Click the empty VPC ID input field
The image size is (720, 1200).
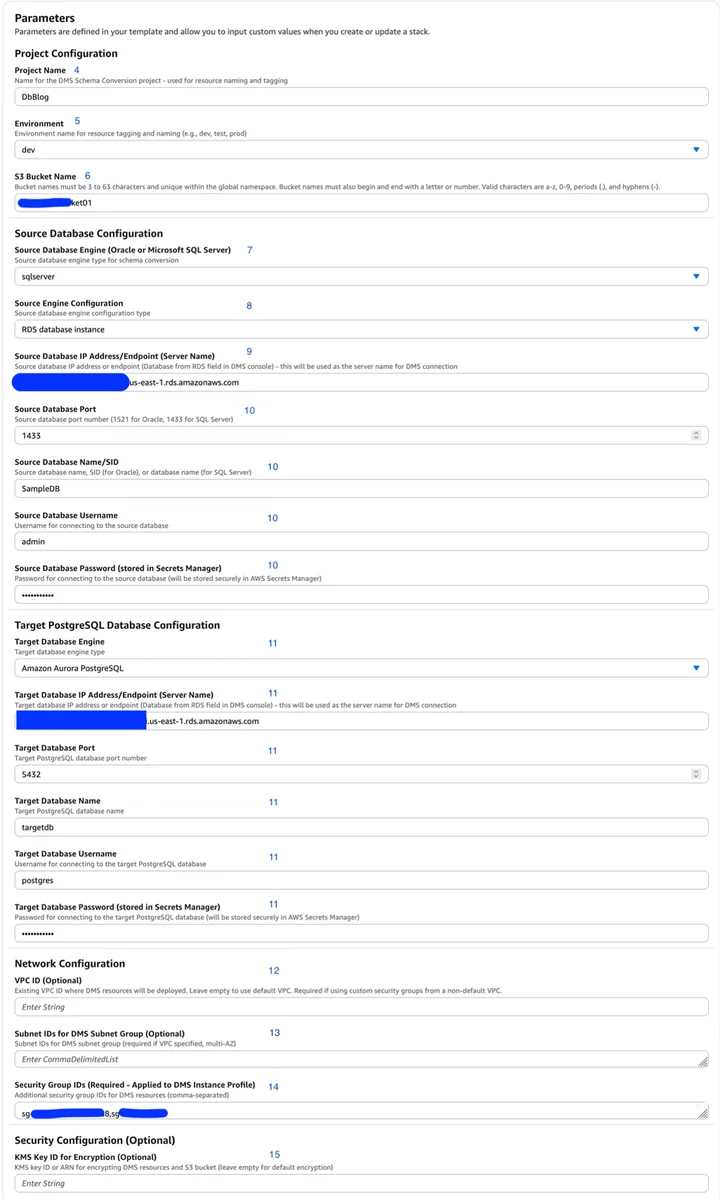362,1006
